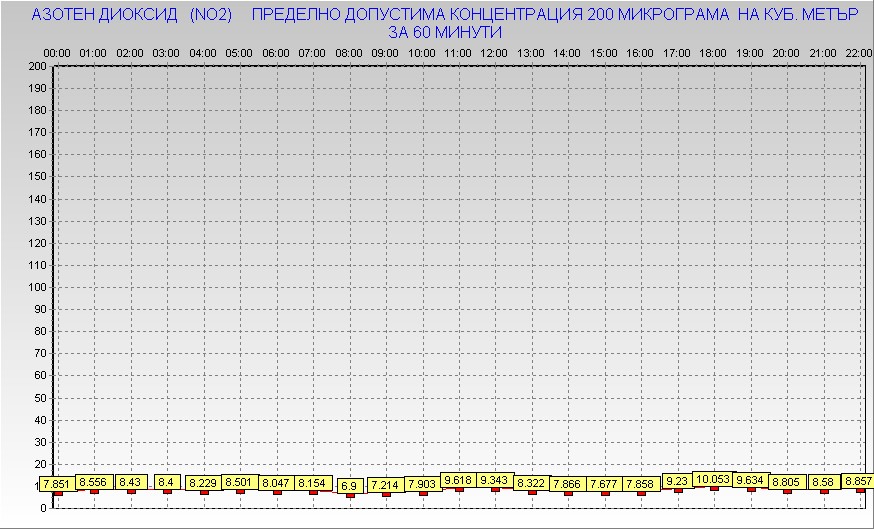Select the 6.9 data point label

tap(349, 486)
